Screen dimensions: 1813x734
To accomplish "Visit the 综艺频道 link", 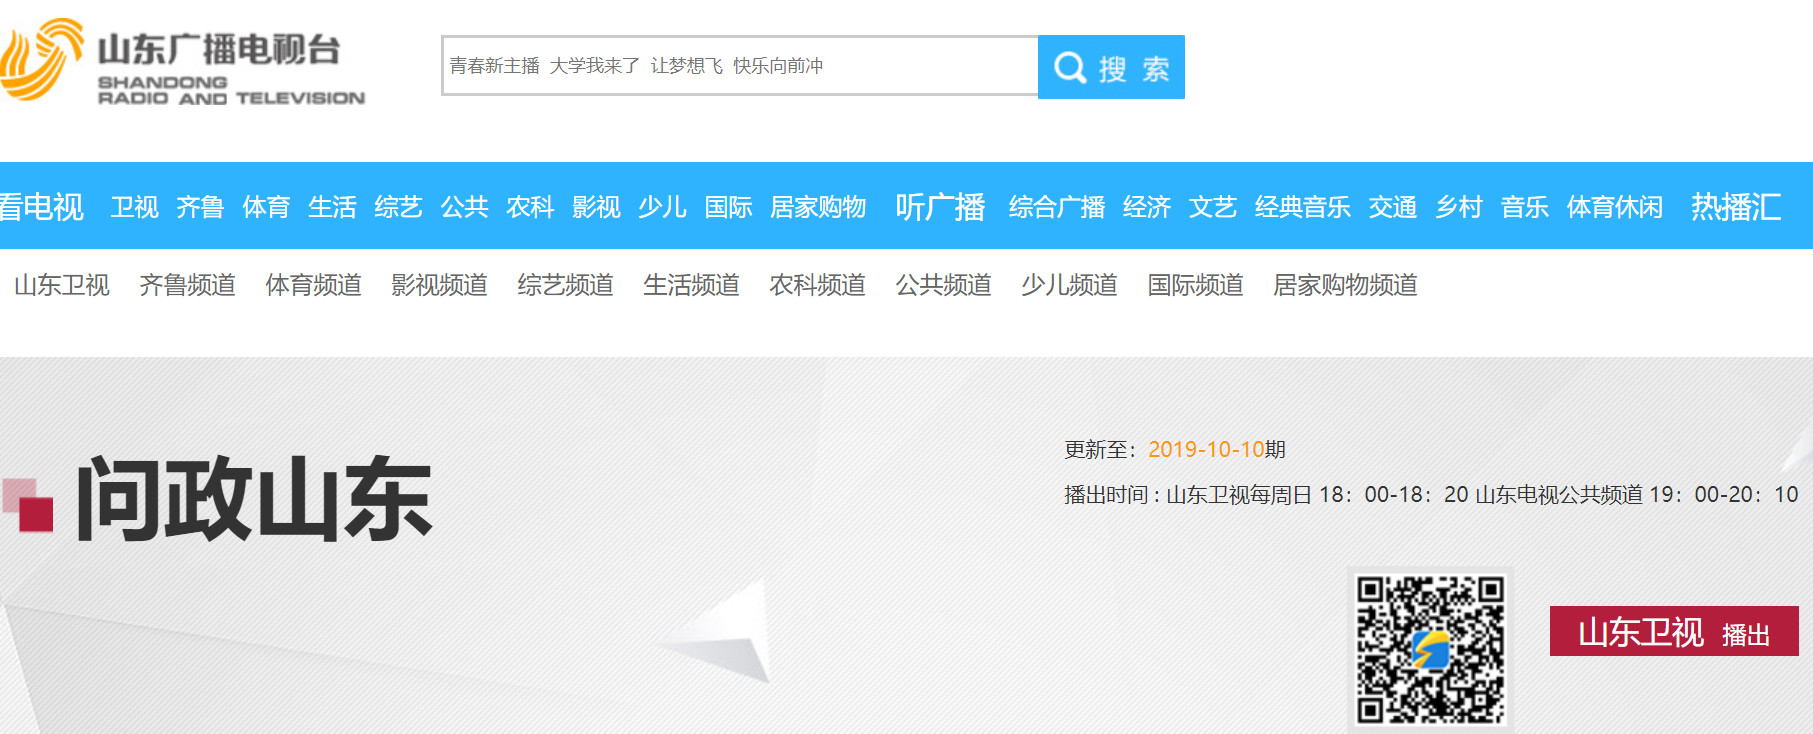I will 566,285.
